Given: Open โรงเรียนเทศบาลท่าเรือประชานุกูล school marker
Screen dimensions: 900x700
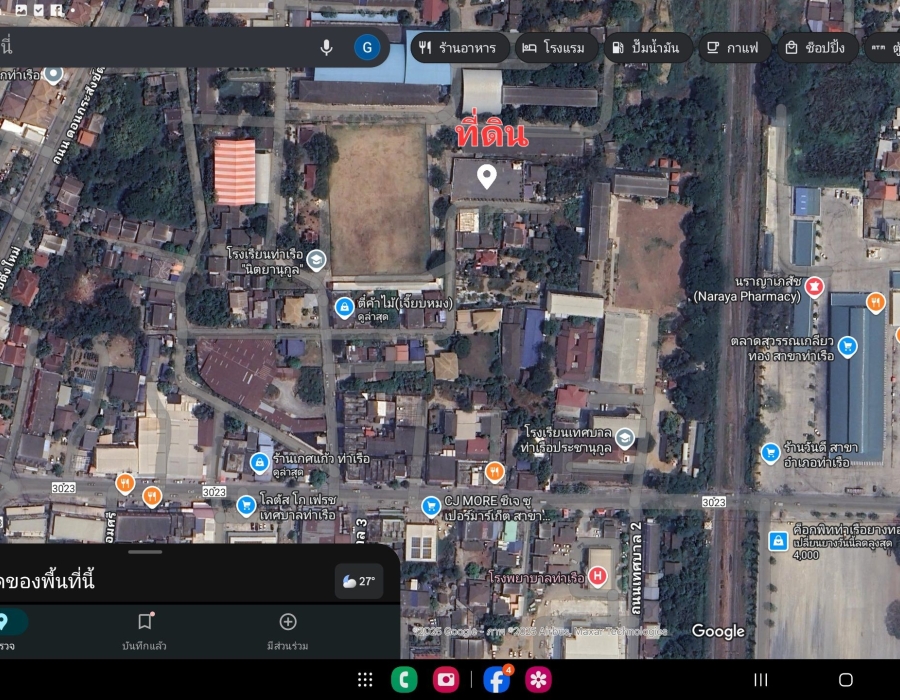Looking at the screenshot, I should tap(624, 439).
